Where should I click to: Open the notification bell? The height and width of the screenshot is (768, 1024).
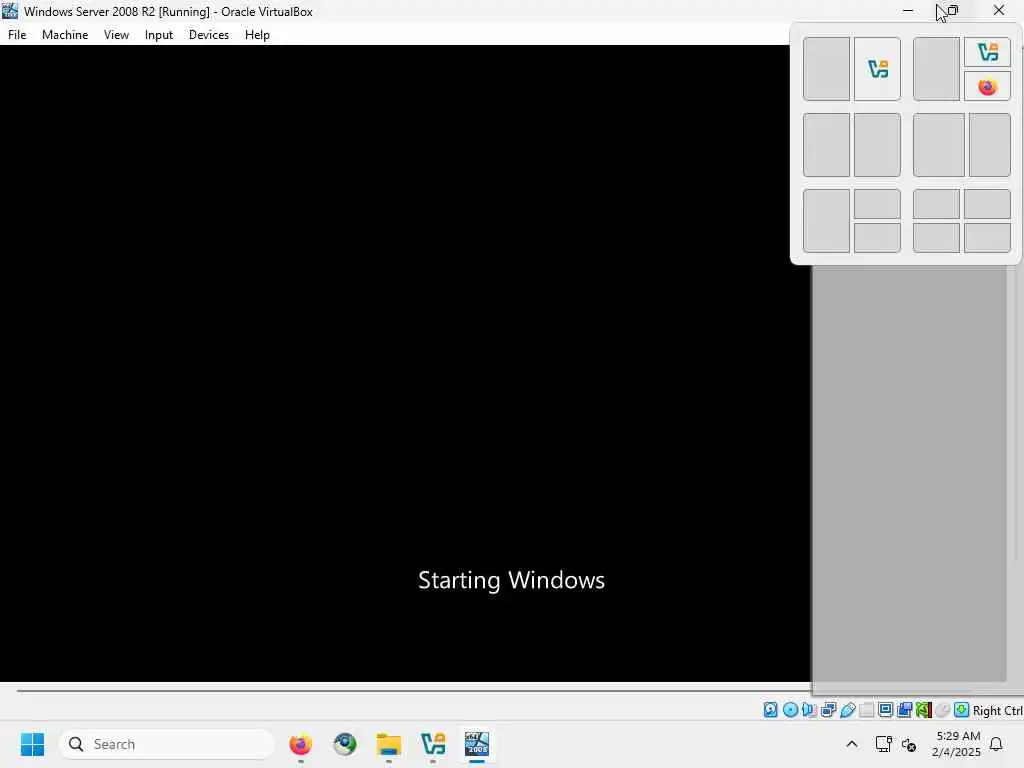click(997, 744)
